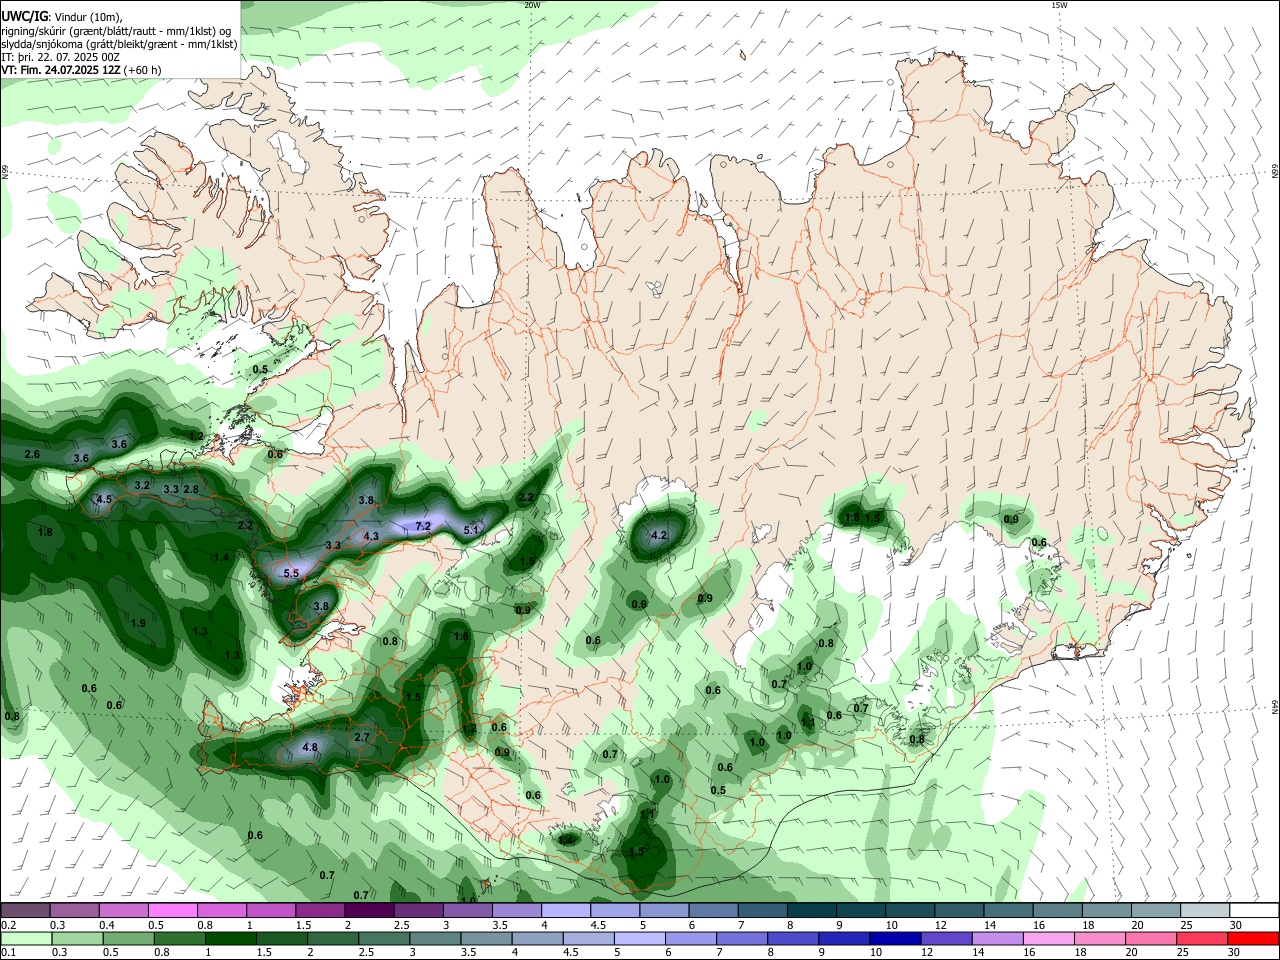Click the 15W longitude label
The width and height of the screenshot is (1280, 960).
pos(1059,5)
